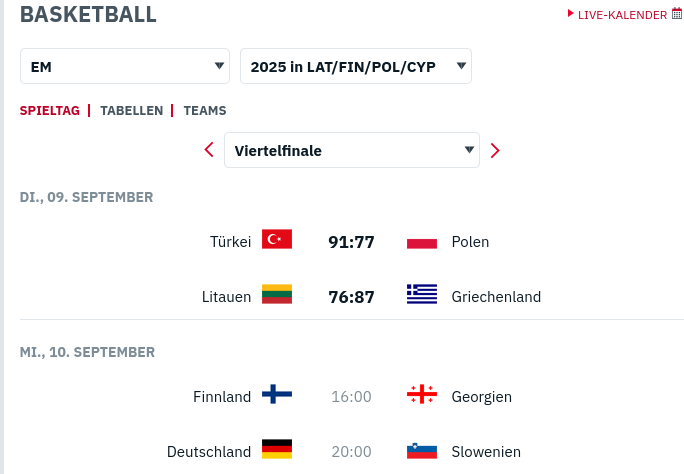
Task: Click the Turkey flag icon
Action: tap(277, 239)
